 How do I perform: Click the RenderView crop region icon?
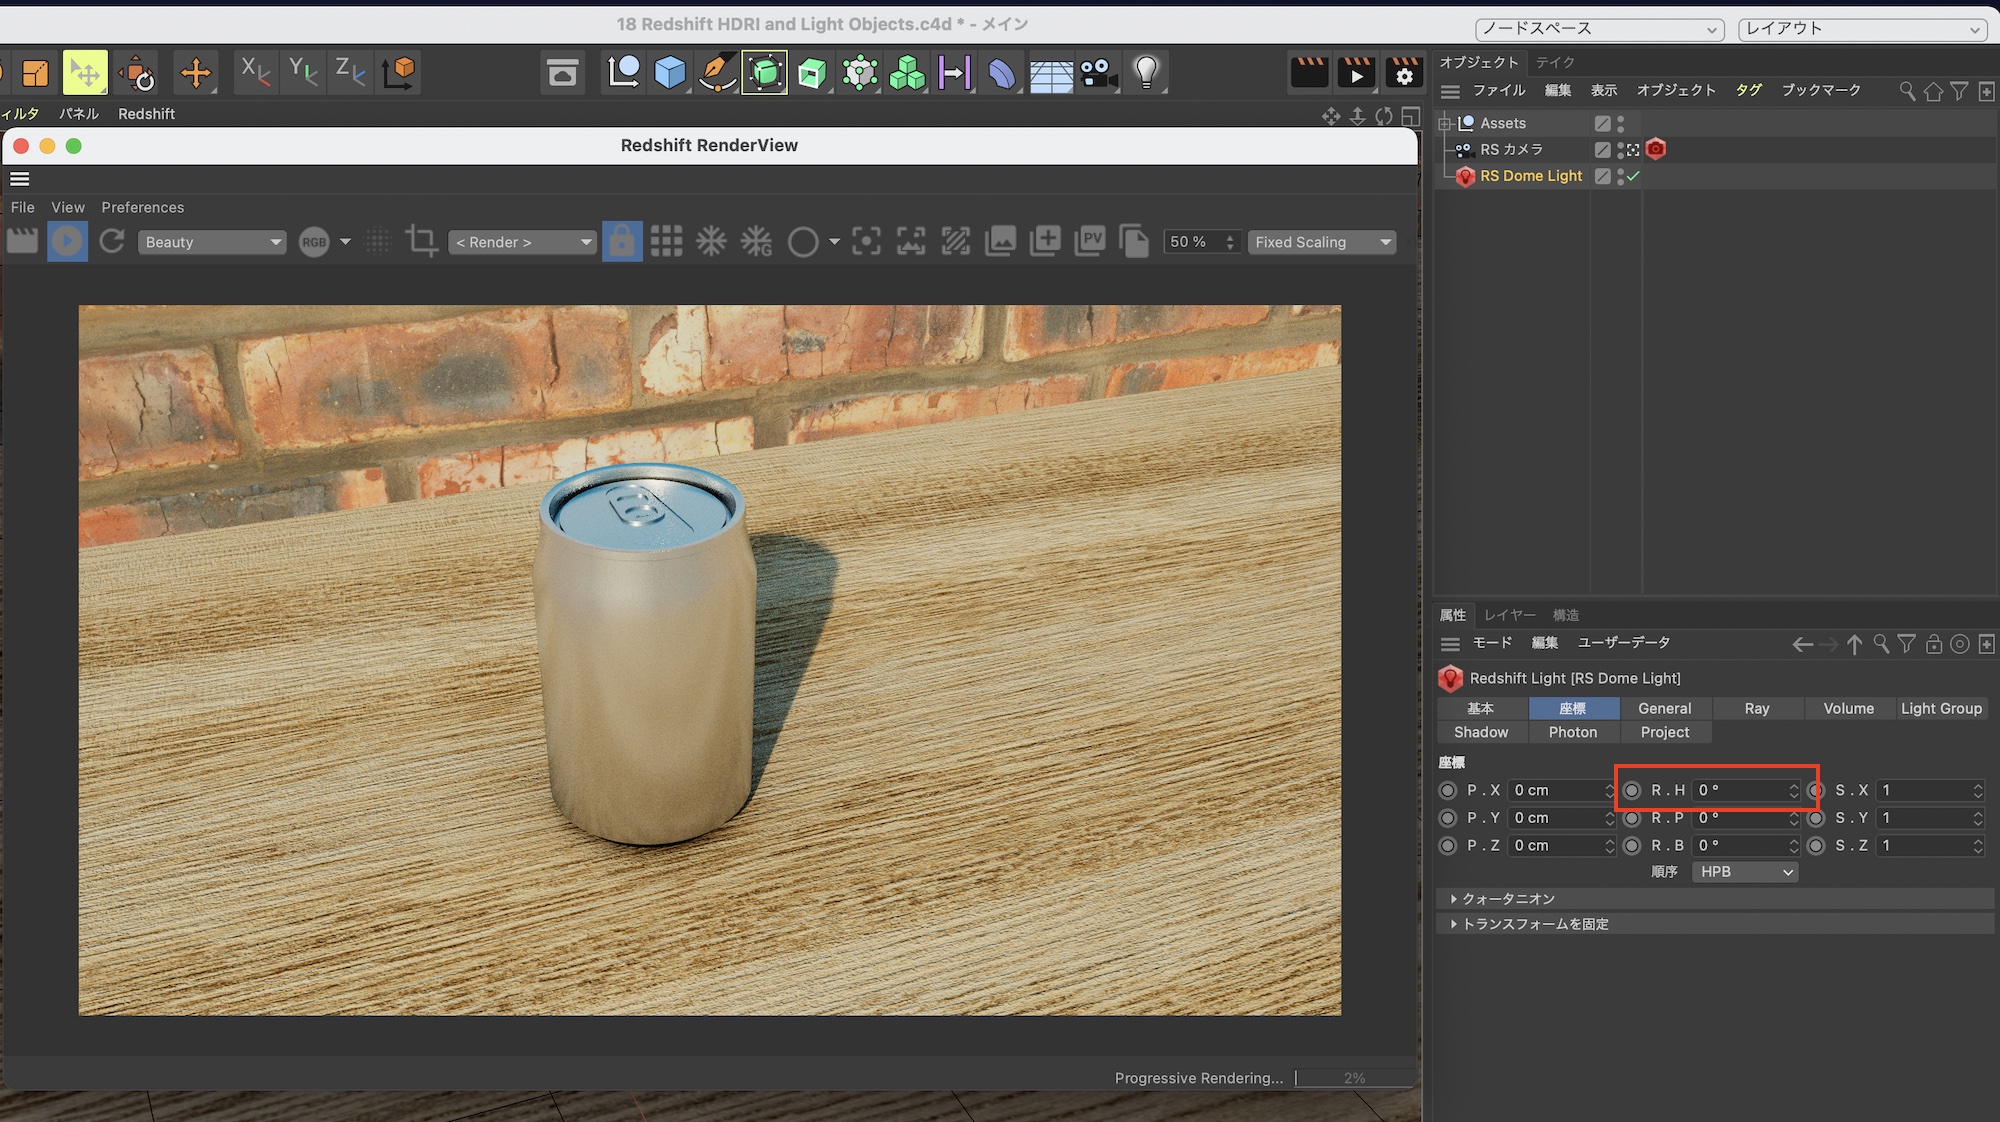(421, 241)
